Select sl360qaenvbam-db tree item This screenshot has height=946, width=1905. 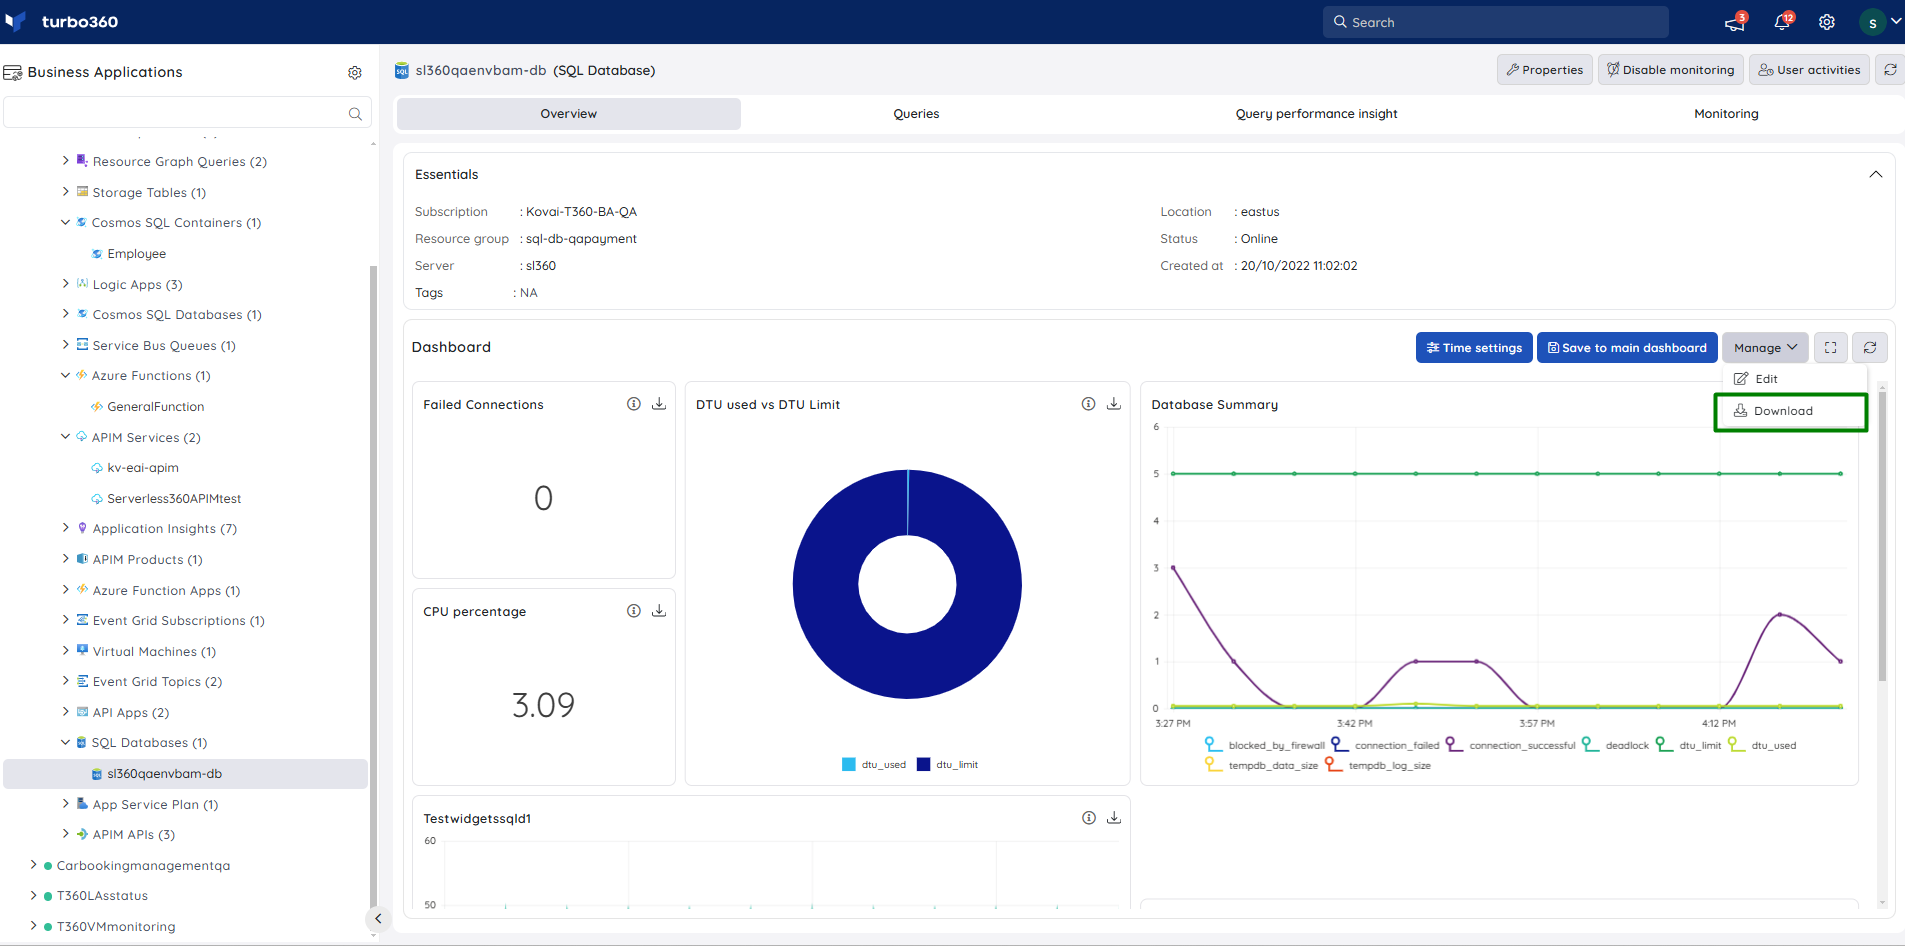pos(186,774)
